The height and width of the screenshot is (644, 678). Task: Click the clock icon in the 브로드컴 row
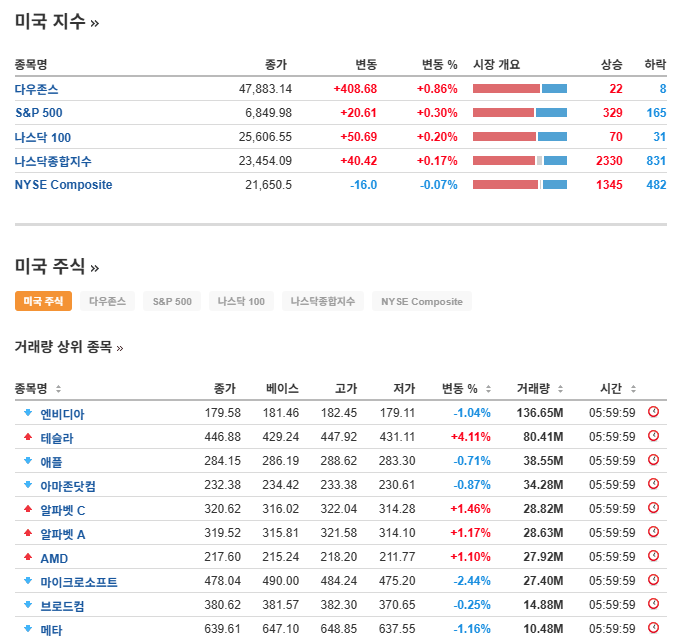click(x=653, y=604)
